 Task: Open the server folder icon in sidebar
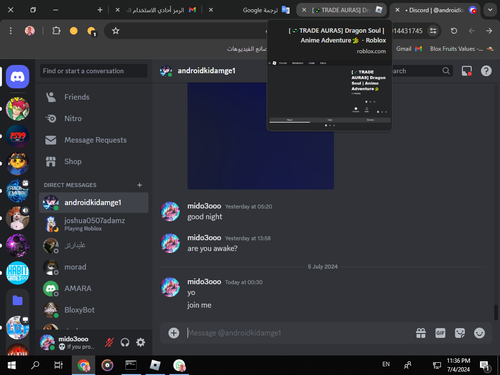click(x=18, y=300)
